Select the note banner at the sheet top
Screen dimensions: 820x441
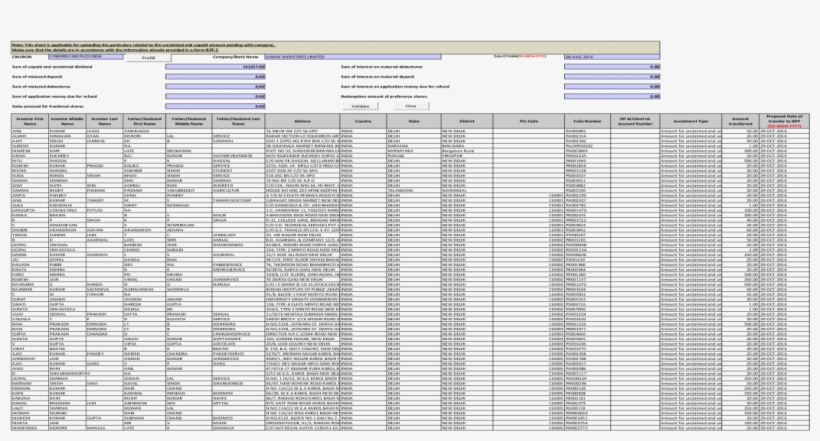[335, 47]
